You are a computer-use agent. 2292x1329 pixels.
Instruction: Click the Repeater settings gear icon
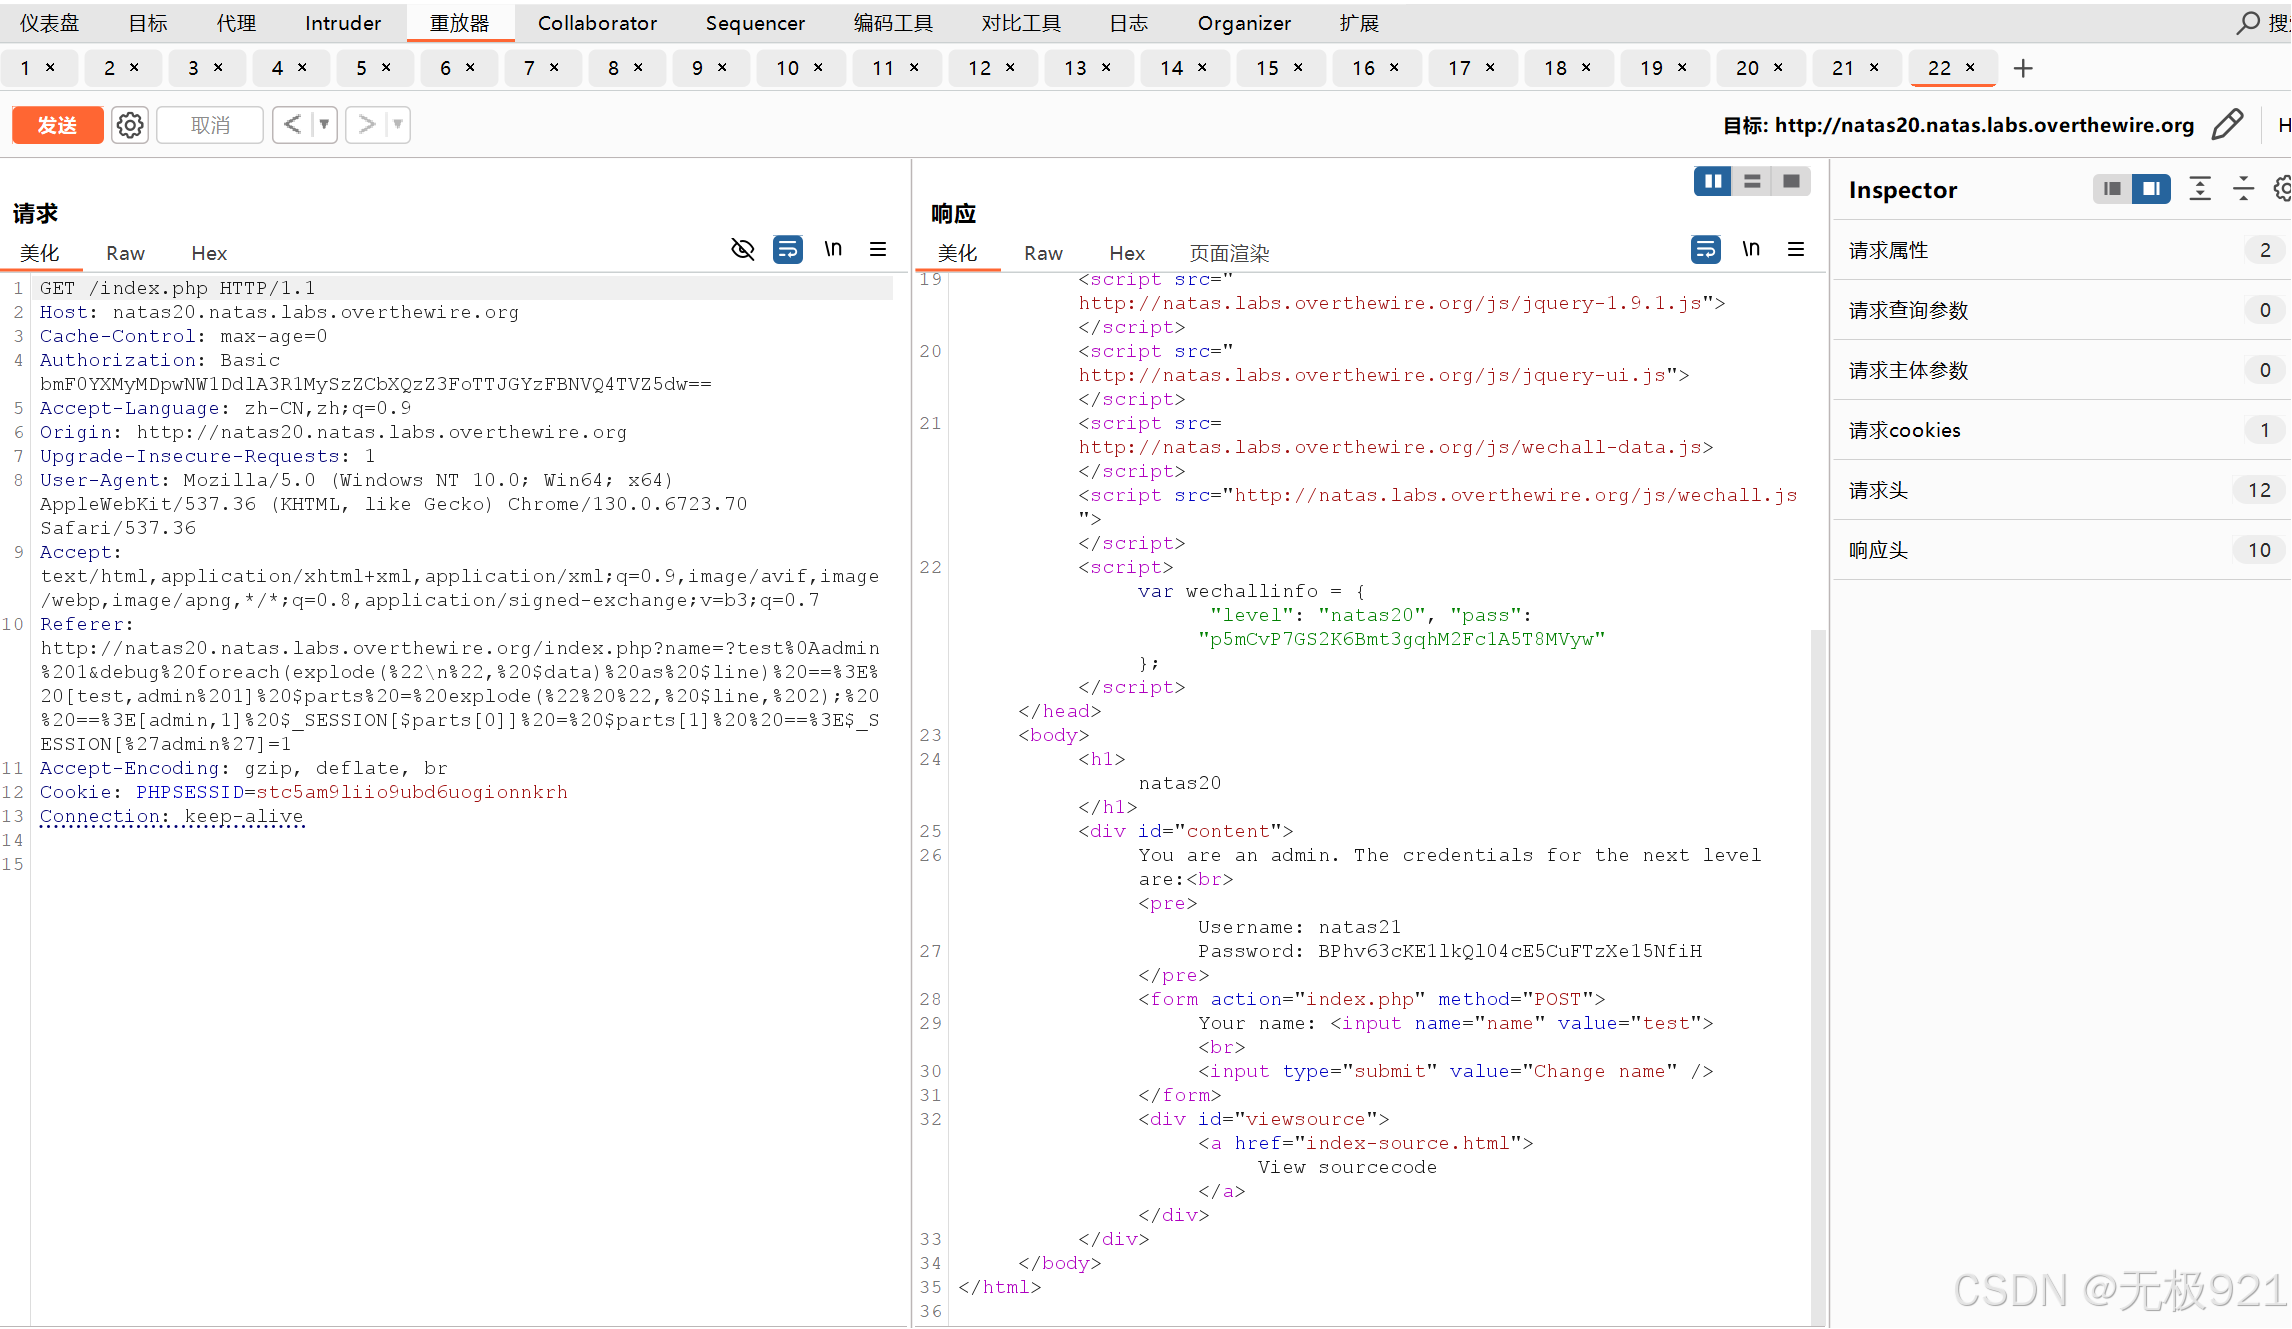pyautogui.click(x=130, y=125)
